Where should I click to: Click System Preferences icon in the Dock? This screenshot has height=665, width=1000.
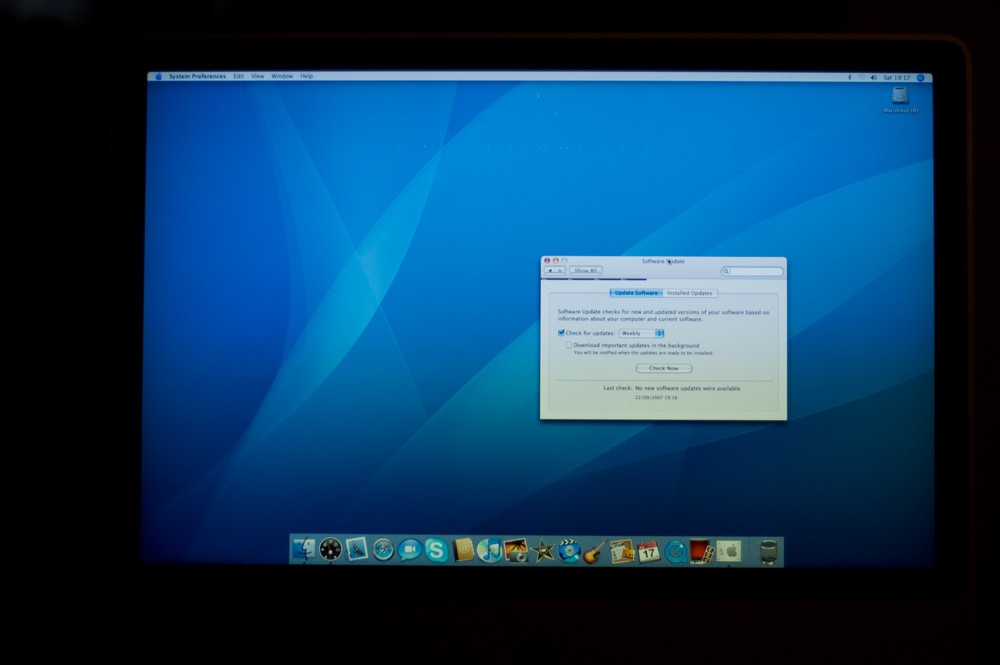point(728,551)
